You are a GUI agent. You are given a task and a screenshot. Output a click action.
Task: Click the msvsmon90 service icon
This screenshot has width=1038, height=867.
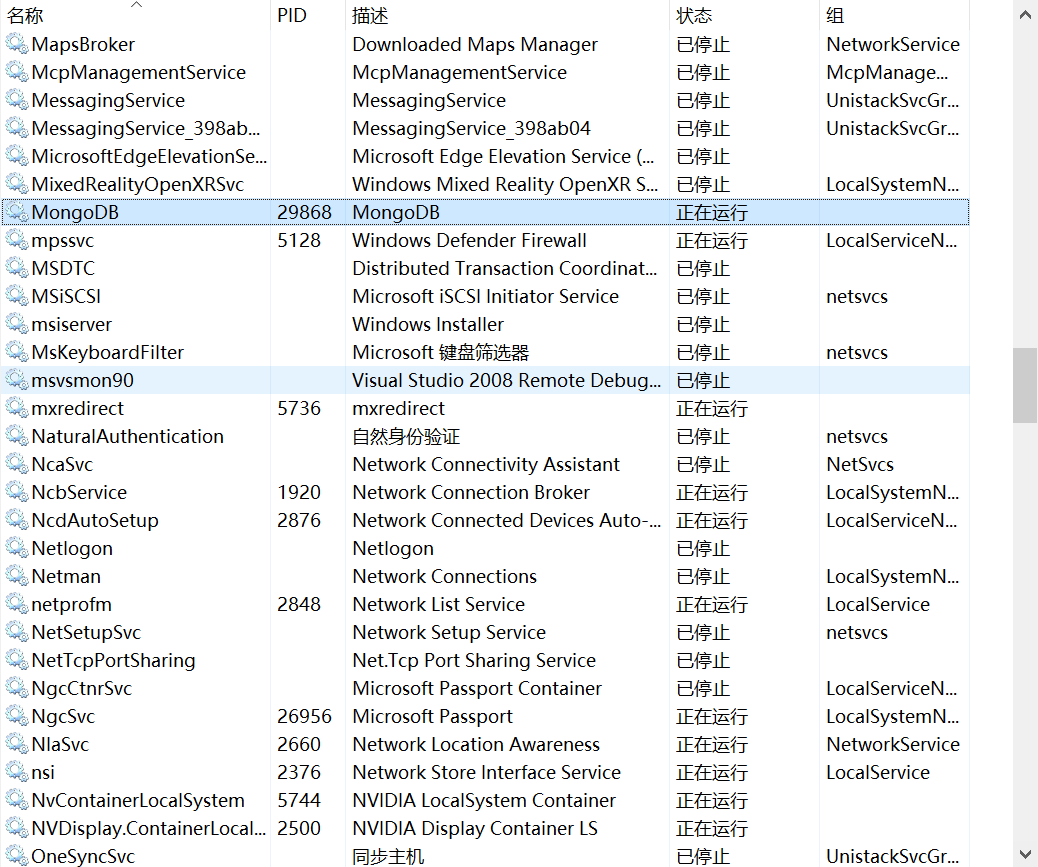(17, 380)
